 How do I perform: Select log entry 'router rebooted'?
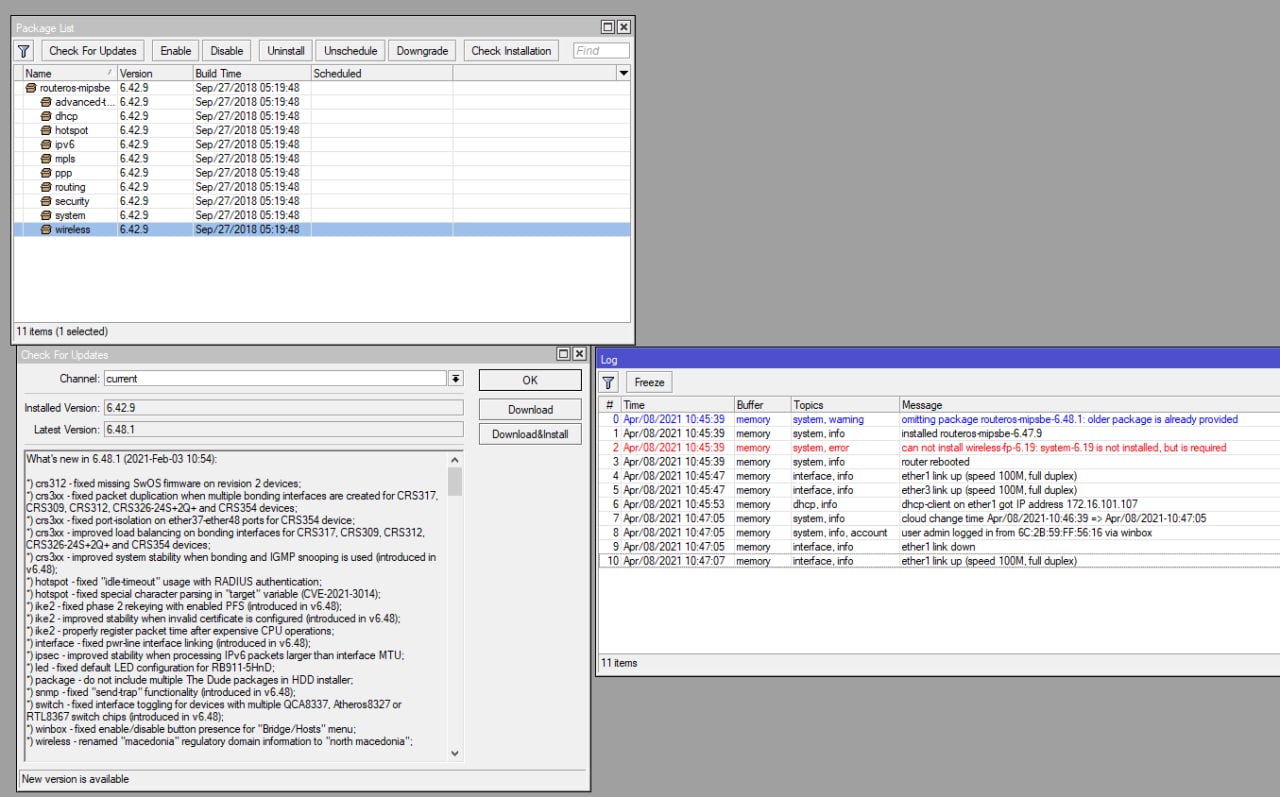pos(939,462)
